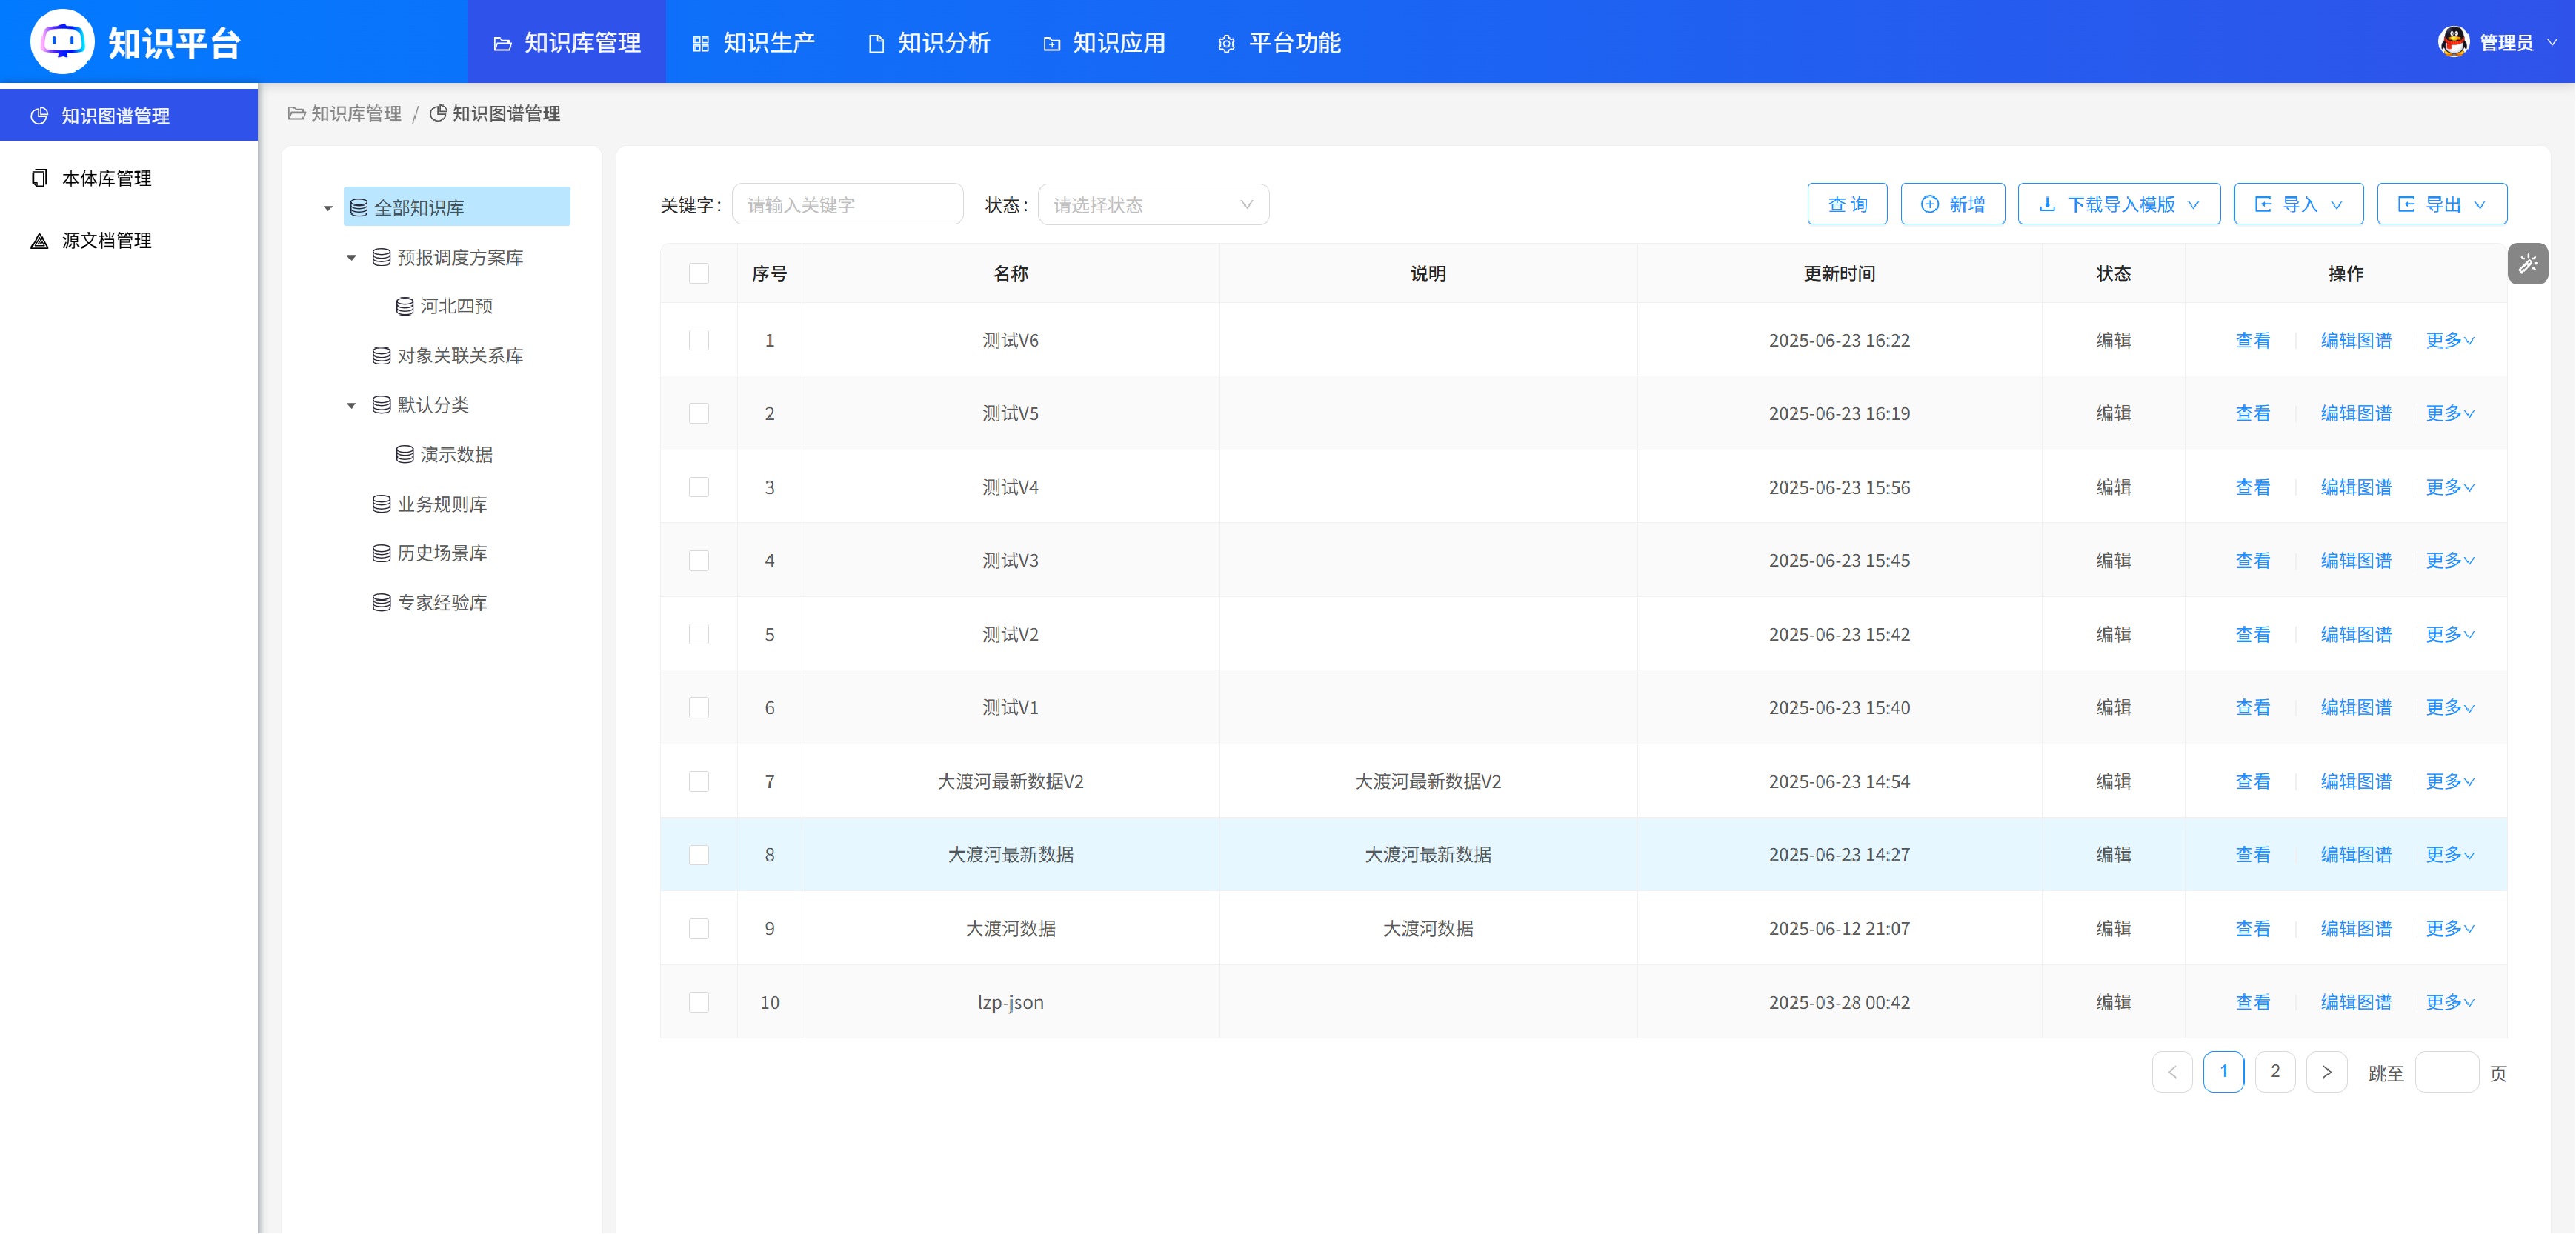Toggle the select-all checkbox in table header
The height and width of the screenshot is (1234, 2576).
pos(699,273)
